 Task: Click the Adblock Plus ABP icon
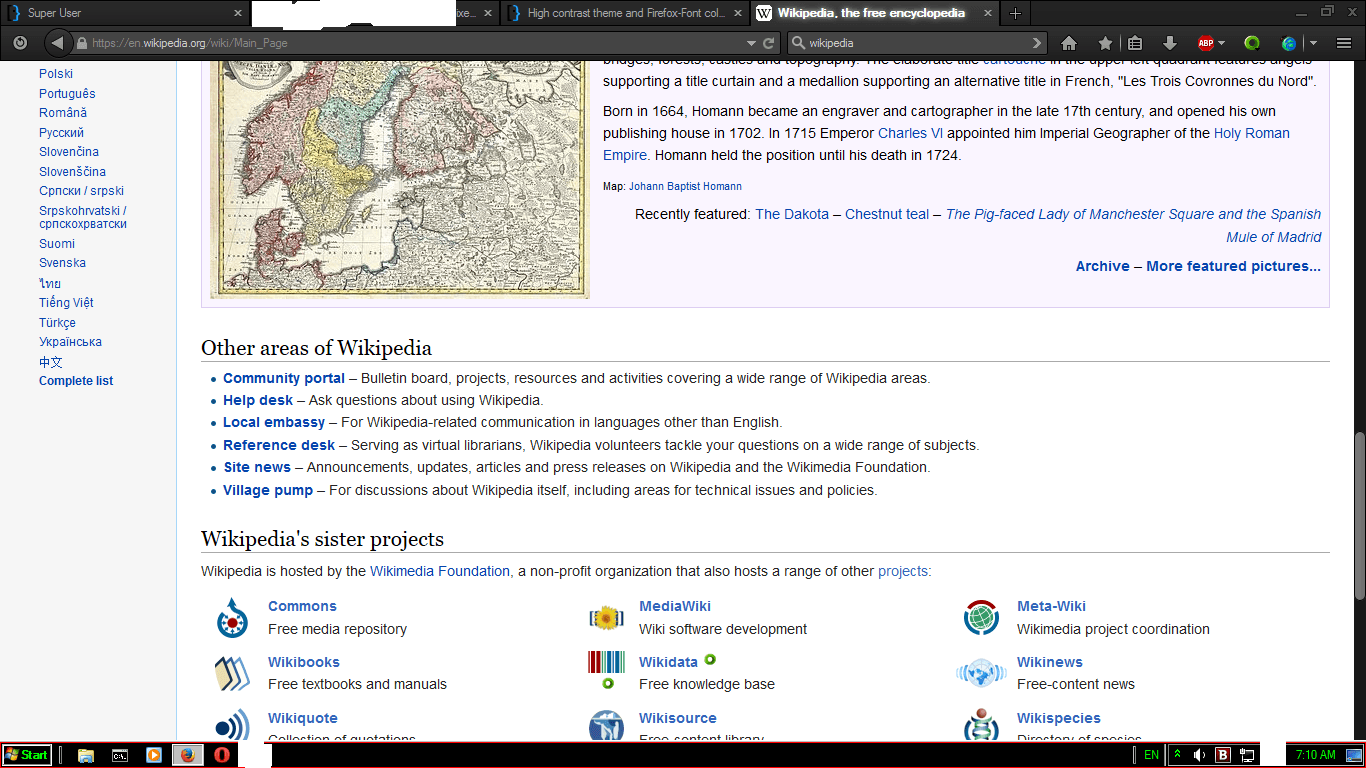(1206, 43)
